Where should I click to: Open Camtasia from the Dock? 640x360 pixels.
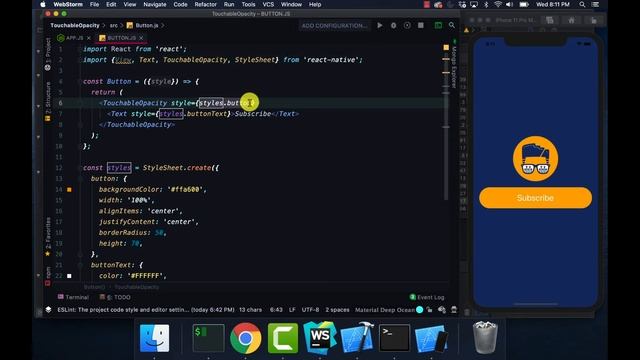[x=283, y=338]
